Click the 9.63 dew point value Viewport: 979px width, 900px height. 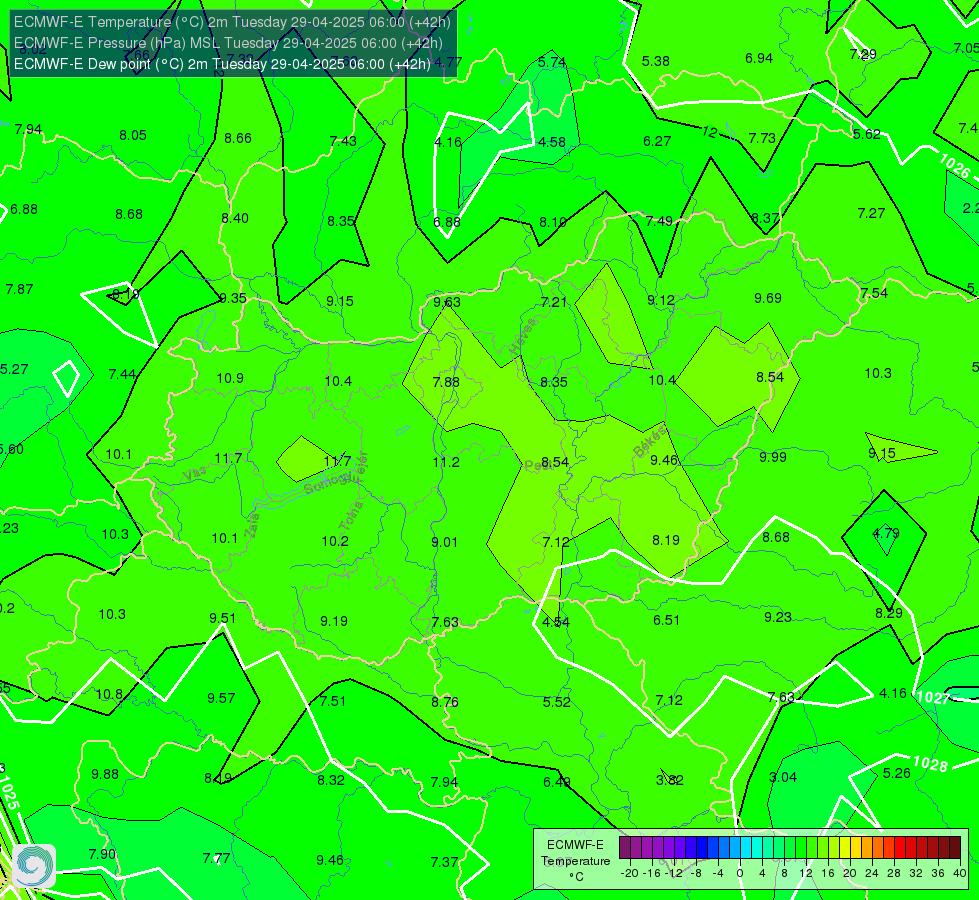[x=447, y=302]
